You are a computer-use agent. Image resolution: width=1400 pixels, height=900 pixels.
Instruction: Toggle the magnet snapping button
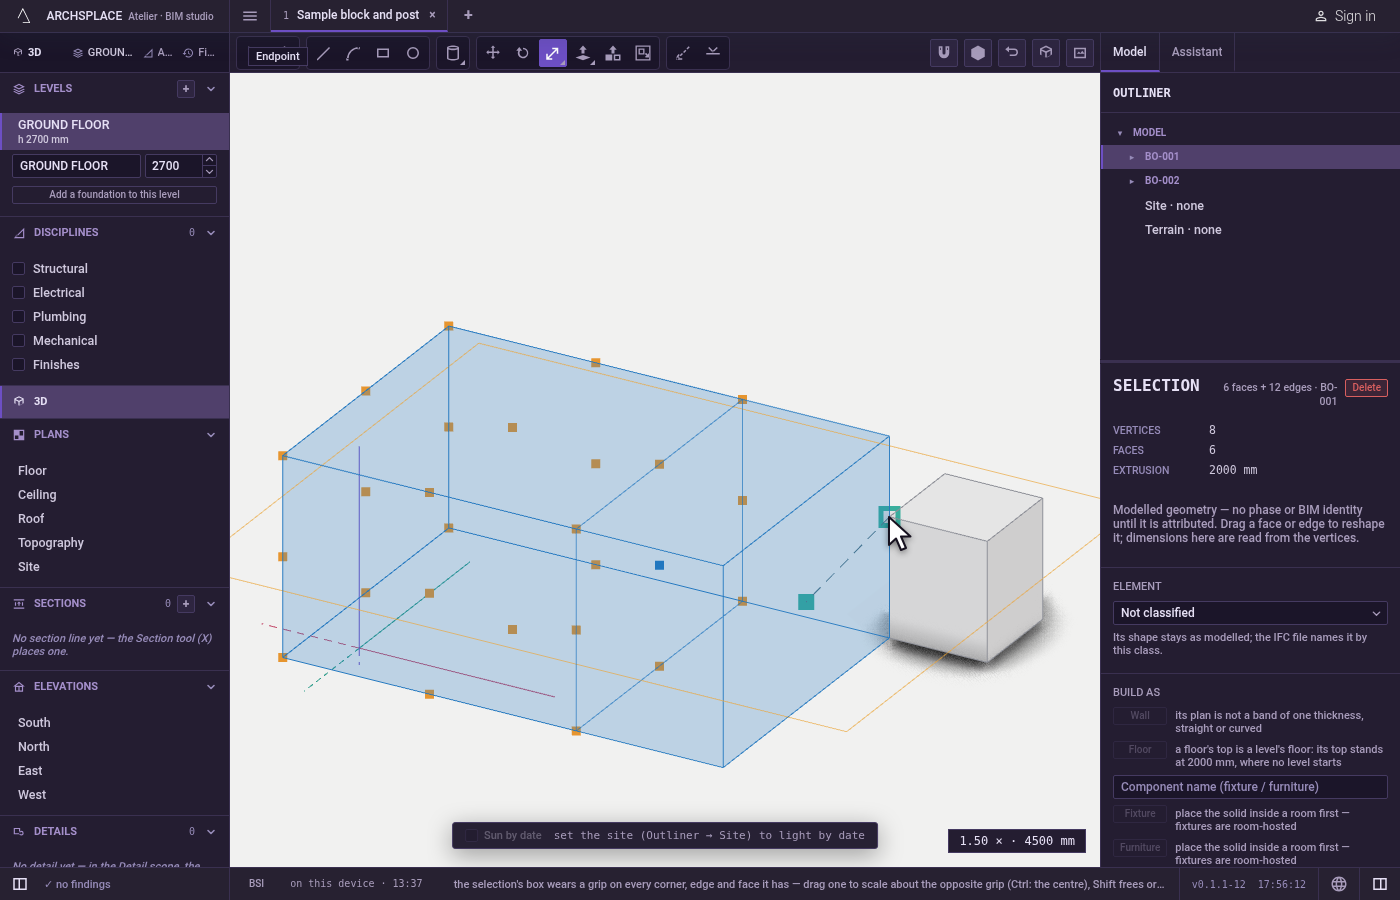[x=944, y=53]
